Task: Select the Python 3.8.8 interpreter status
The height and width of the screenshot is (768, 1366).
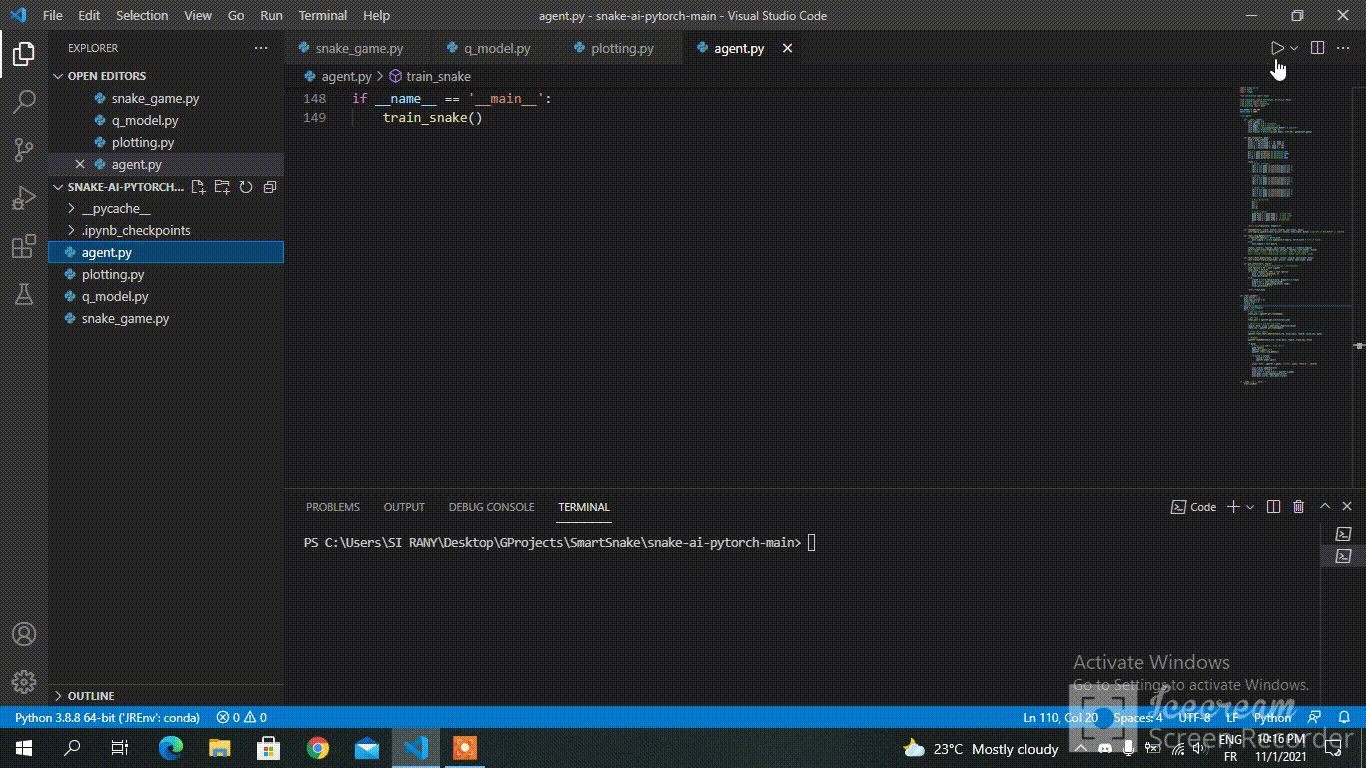Action: (x=107, y=718)
